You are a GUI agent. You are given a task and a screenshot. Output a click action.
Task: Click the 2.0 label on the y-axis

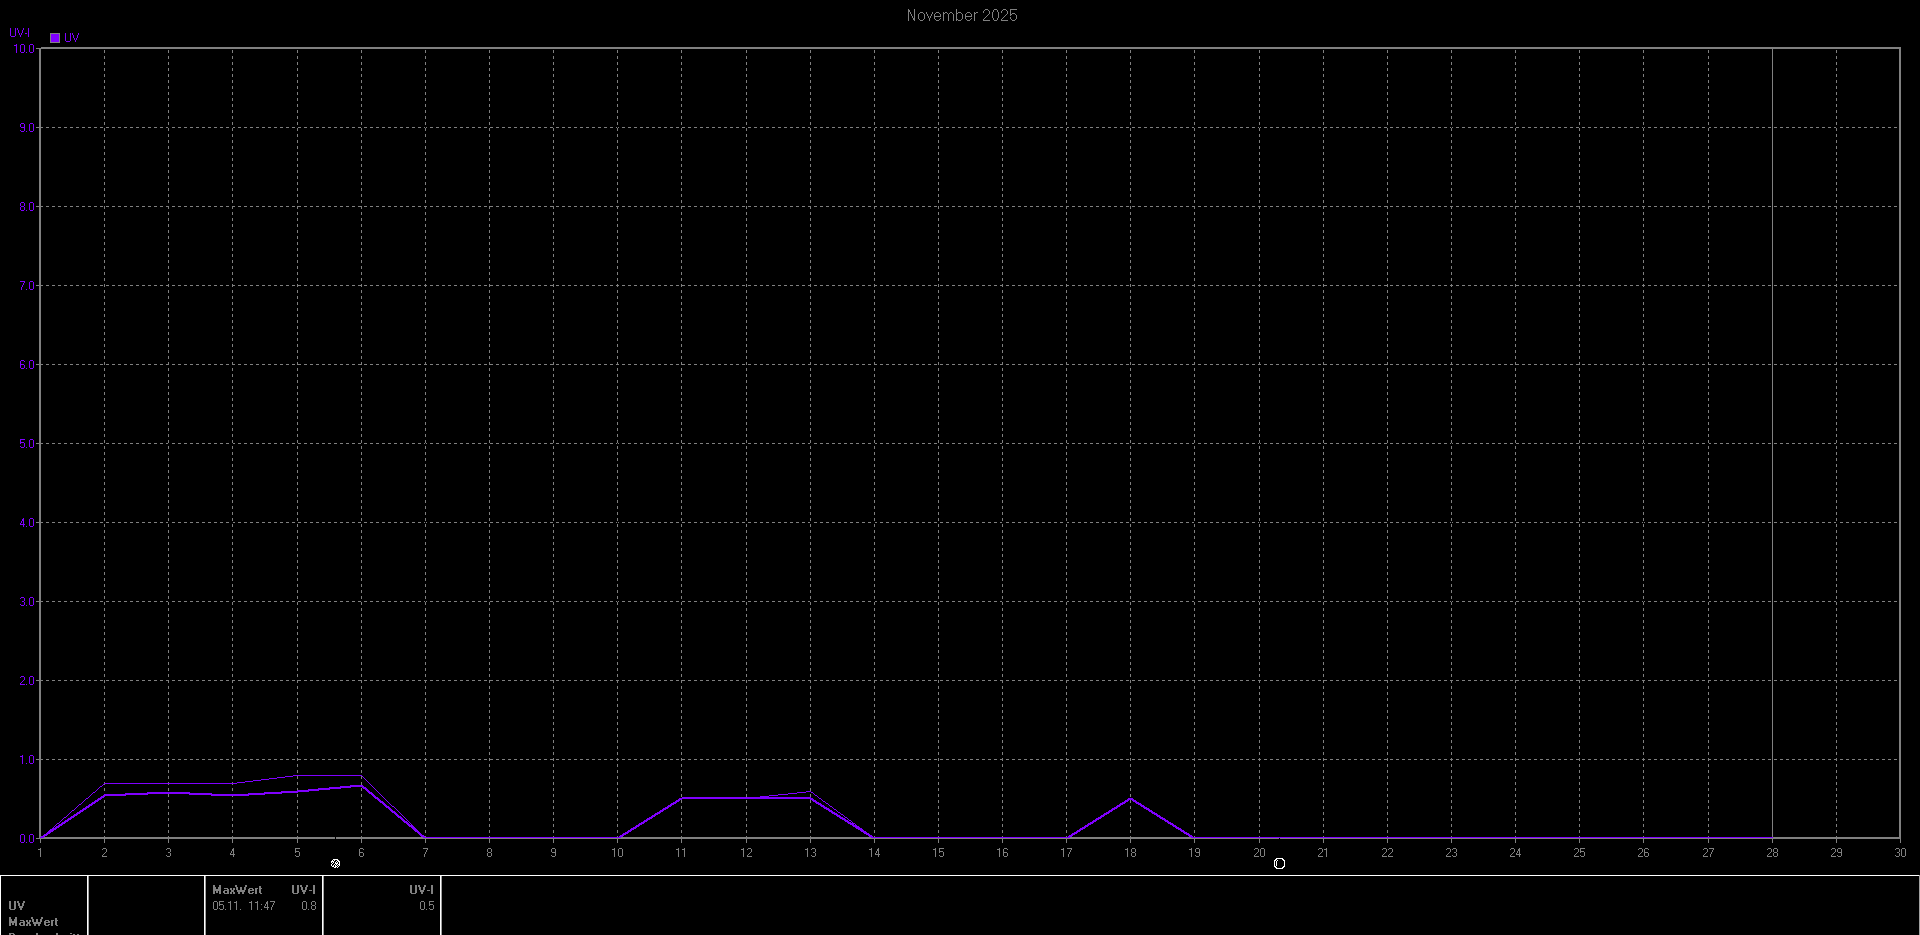click(26, 681)
